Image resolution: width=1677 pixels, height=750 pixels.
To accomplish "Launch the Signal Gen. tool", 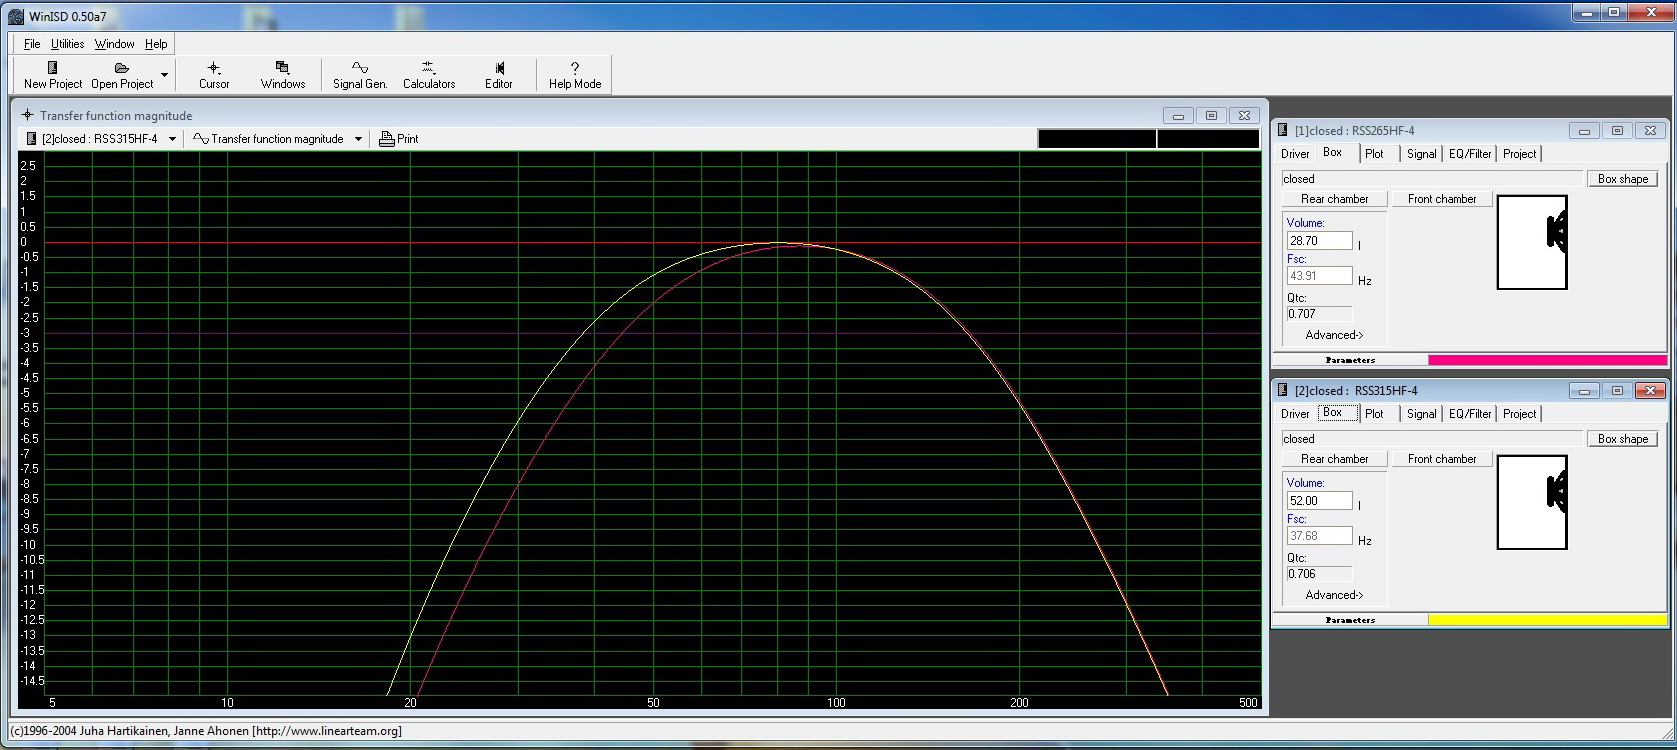I will pos(360,75).
